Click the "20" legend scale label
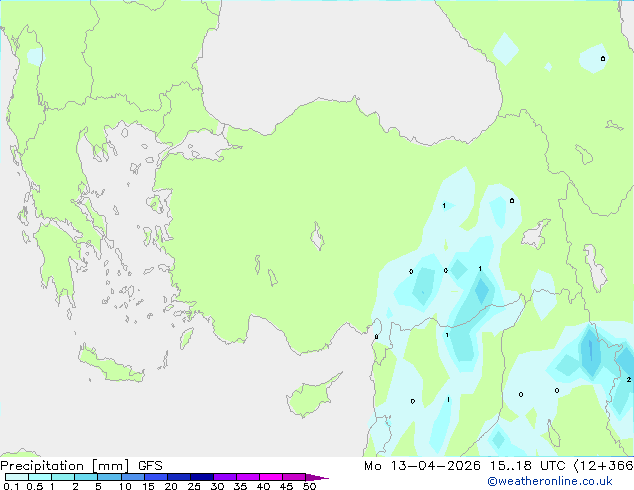This screenshot has width=634, height=490. coord(171,486)
